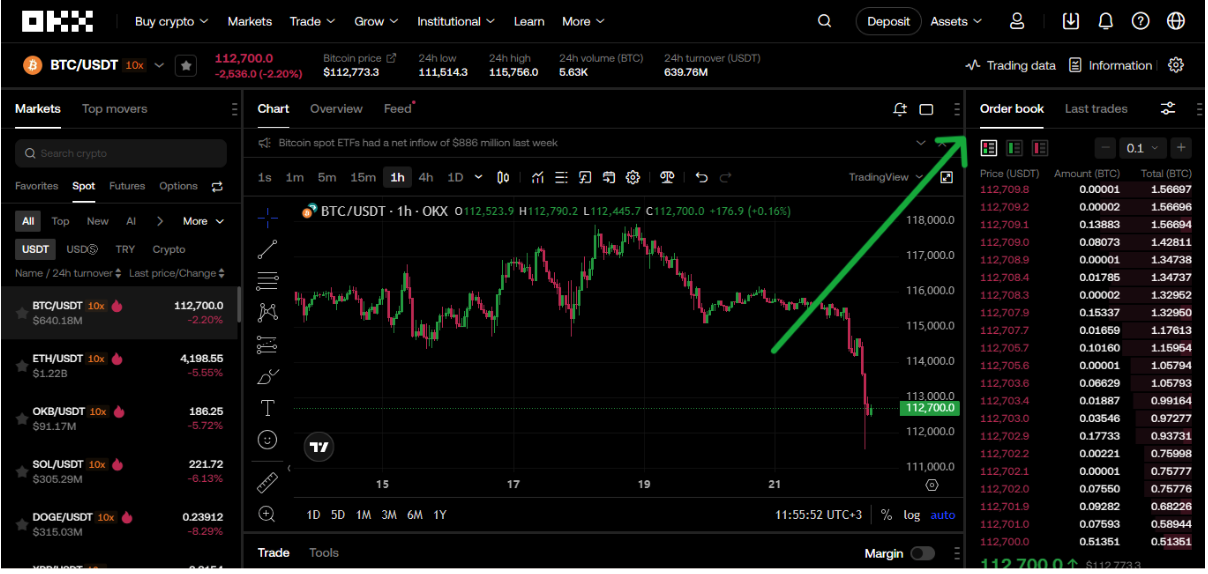
Task: Toggle the Margin switch
Action: [x=922, y=553]
